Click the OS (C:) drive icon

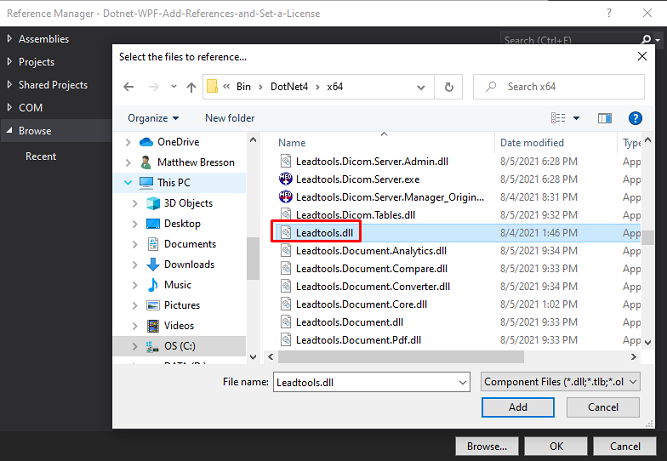click(152, 346)
